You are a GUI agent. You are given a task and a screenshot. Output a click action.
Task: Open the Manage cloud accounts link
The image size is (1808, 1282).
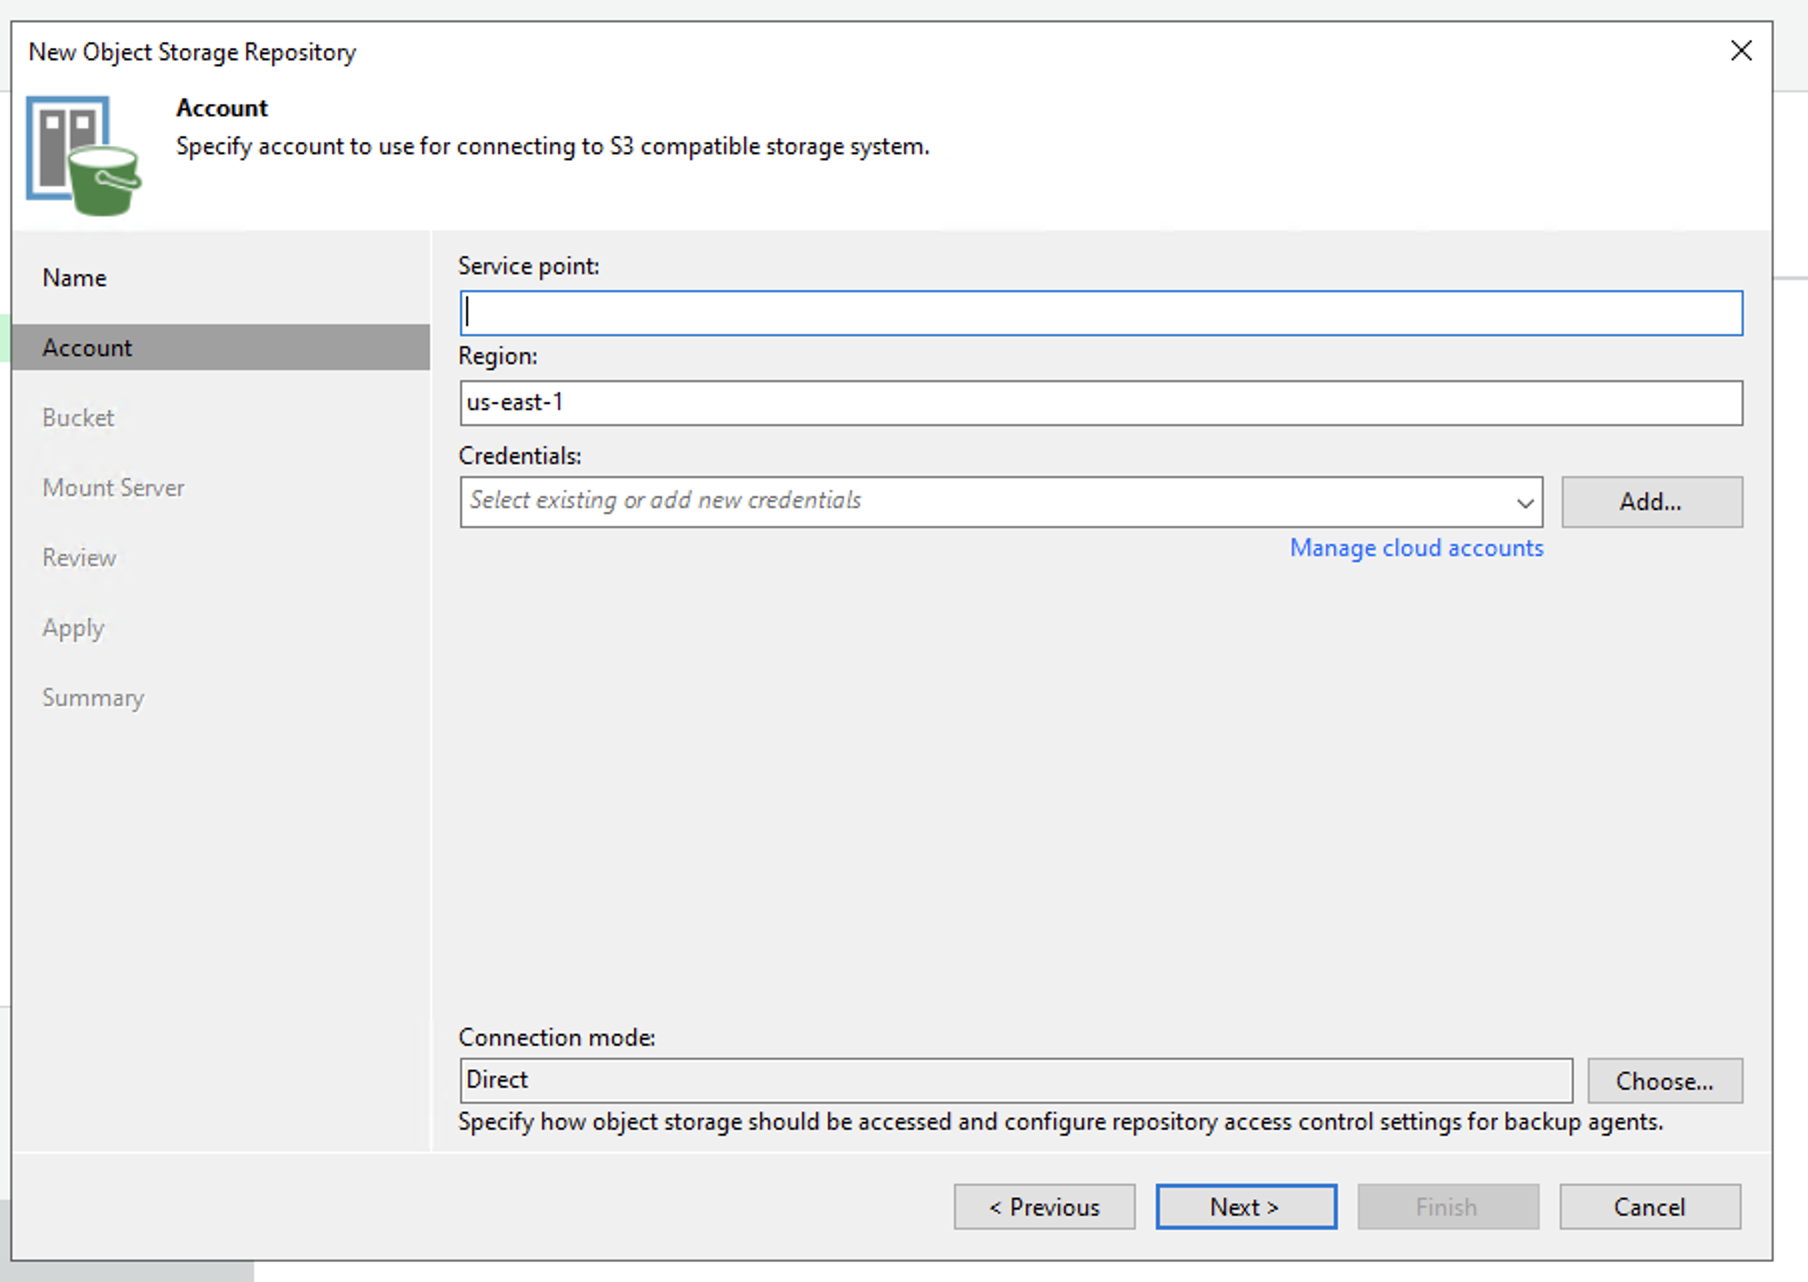click(1416, 548)
